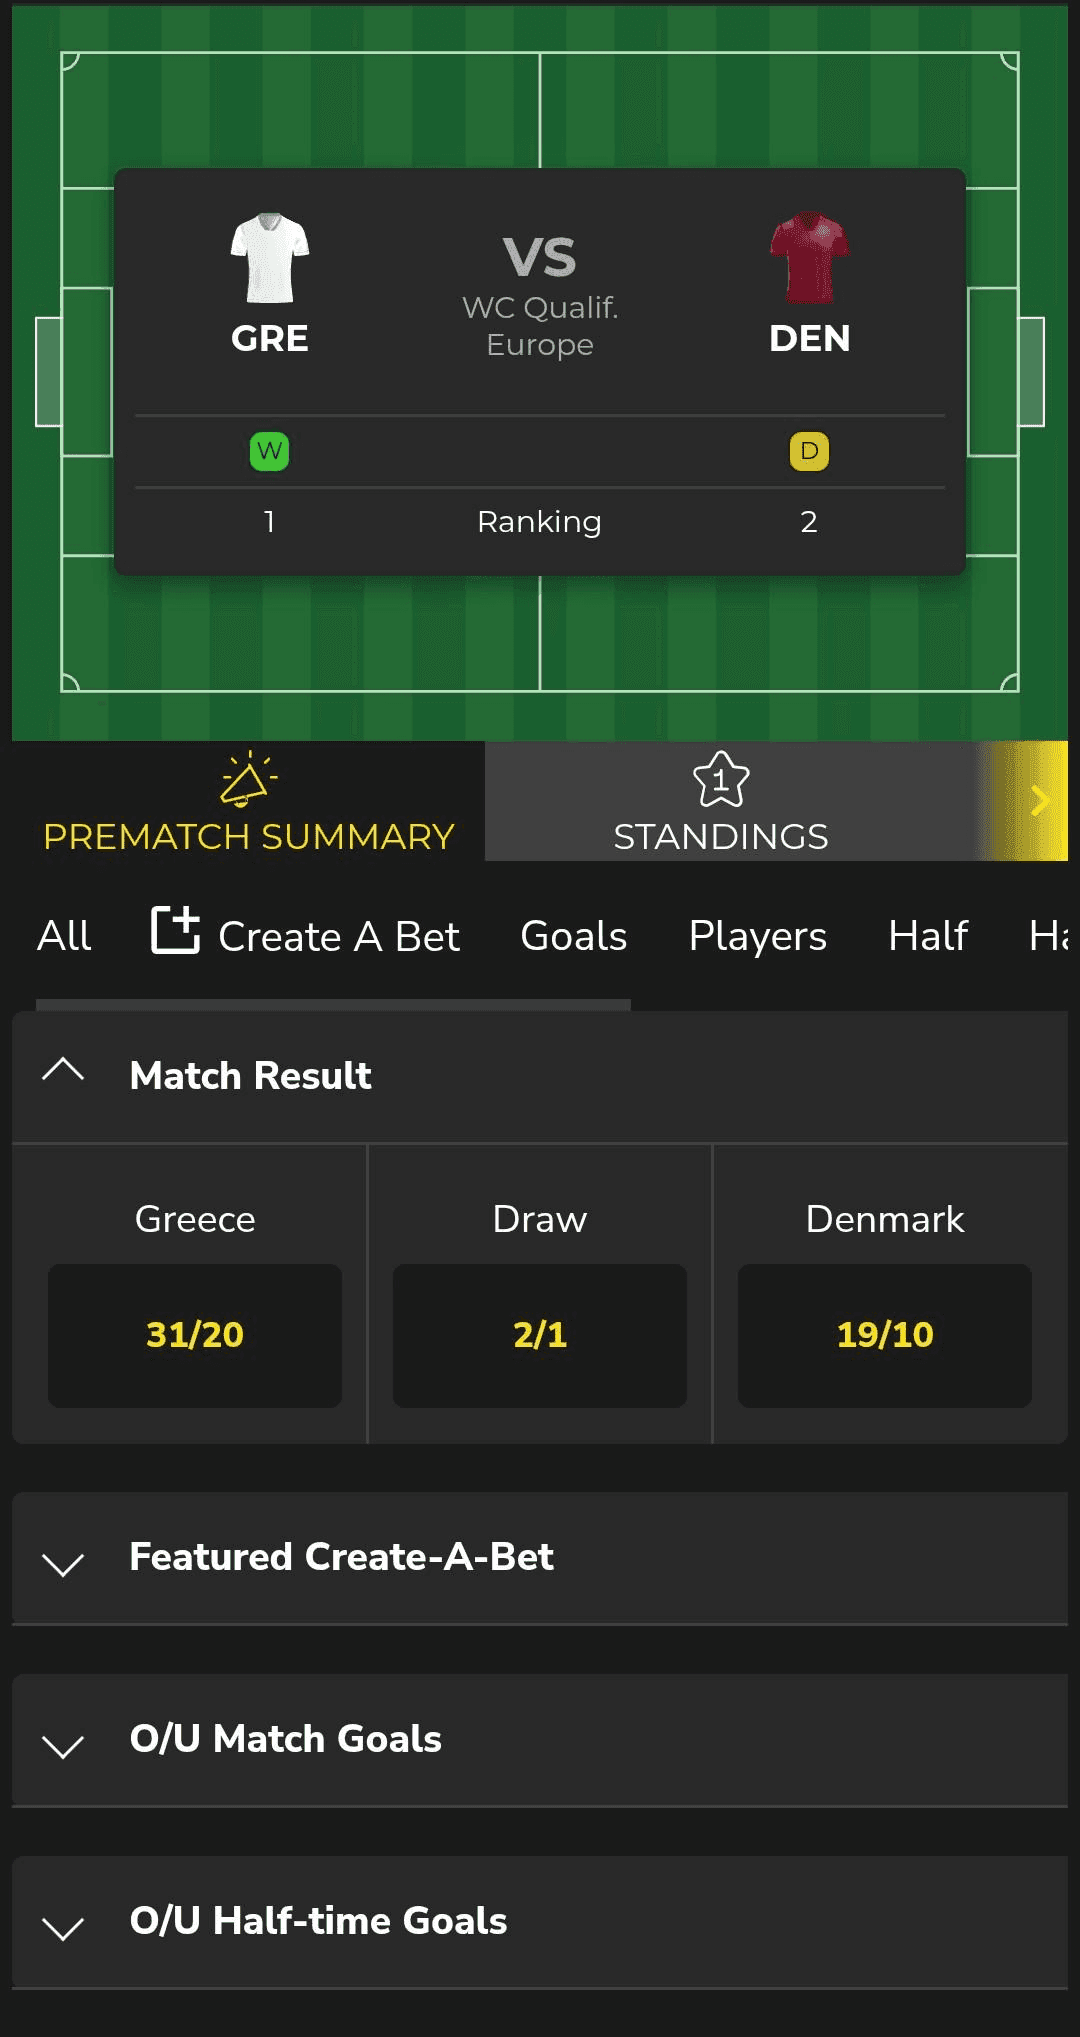Select the 2/1 Draw odds
Viewport: 1080px width, 2037px height.
click(539, 1336)
